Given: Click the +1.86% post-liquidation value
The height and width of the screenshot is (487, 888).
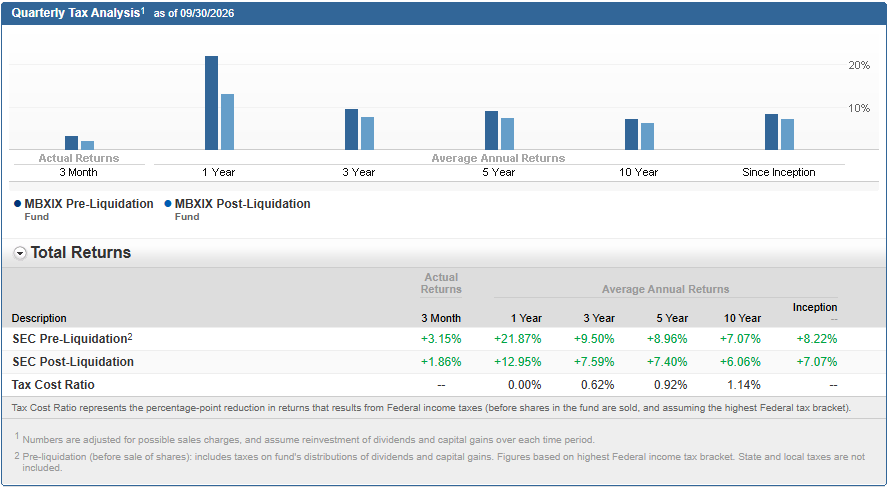Looking at the screenshot, I should [441, 362].
